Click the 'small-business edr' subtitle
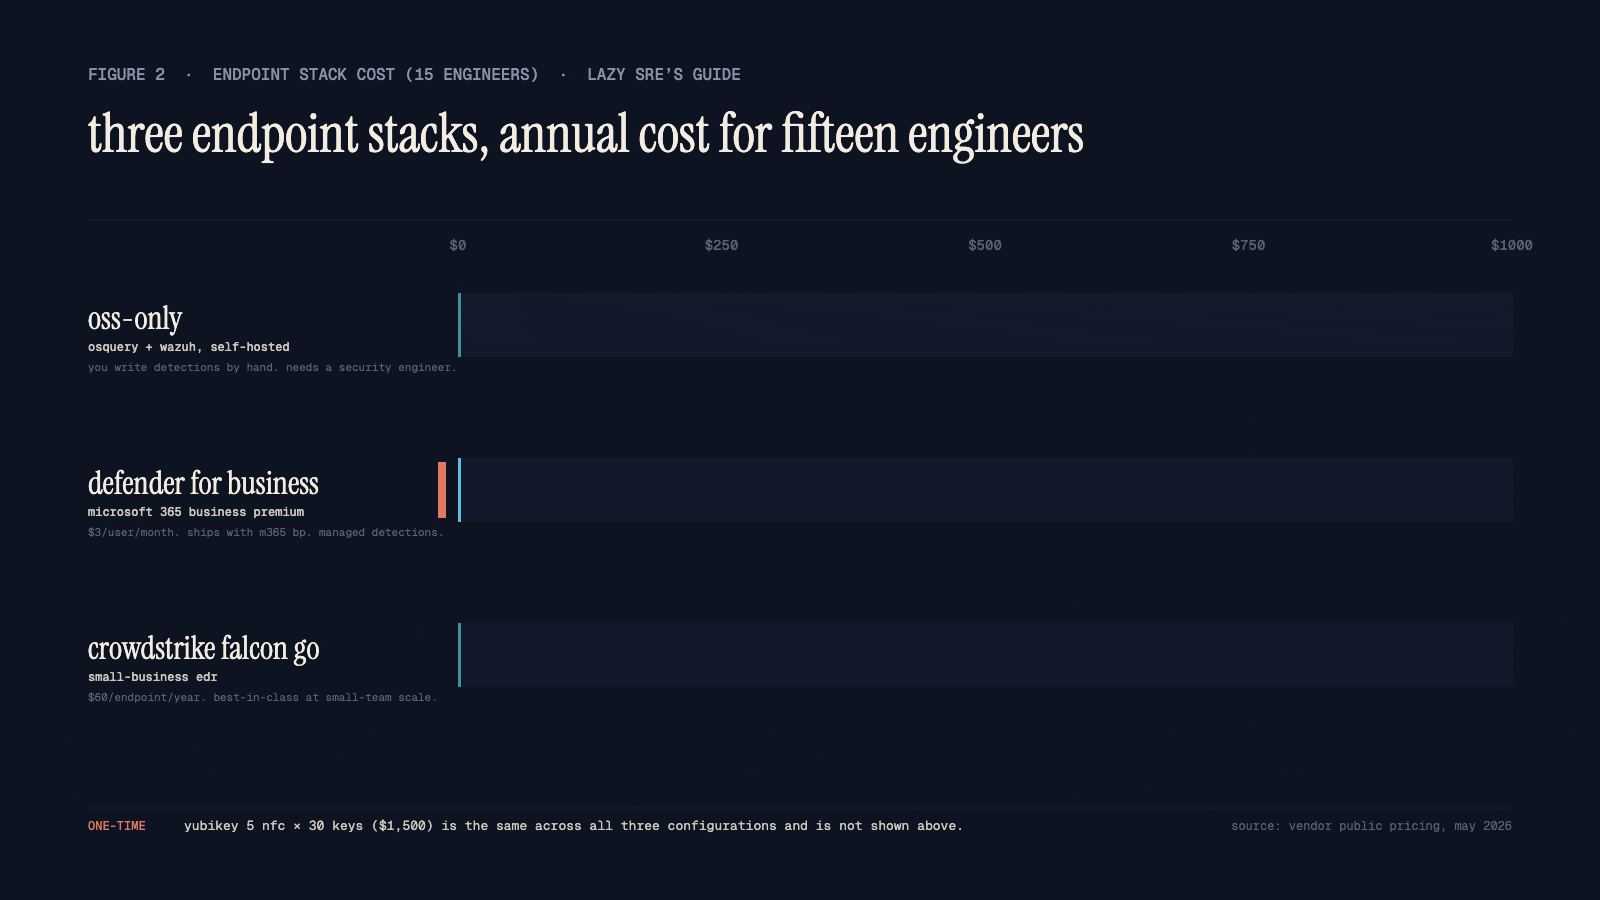This screenshot has height=900, width=1600. click(153, 677)
